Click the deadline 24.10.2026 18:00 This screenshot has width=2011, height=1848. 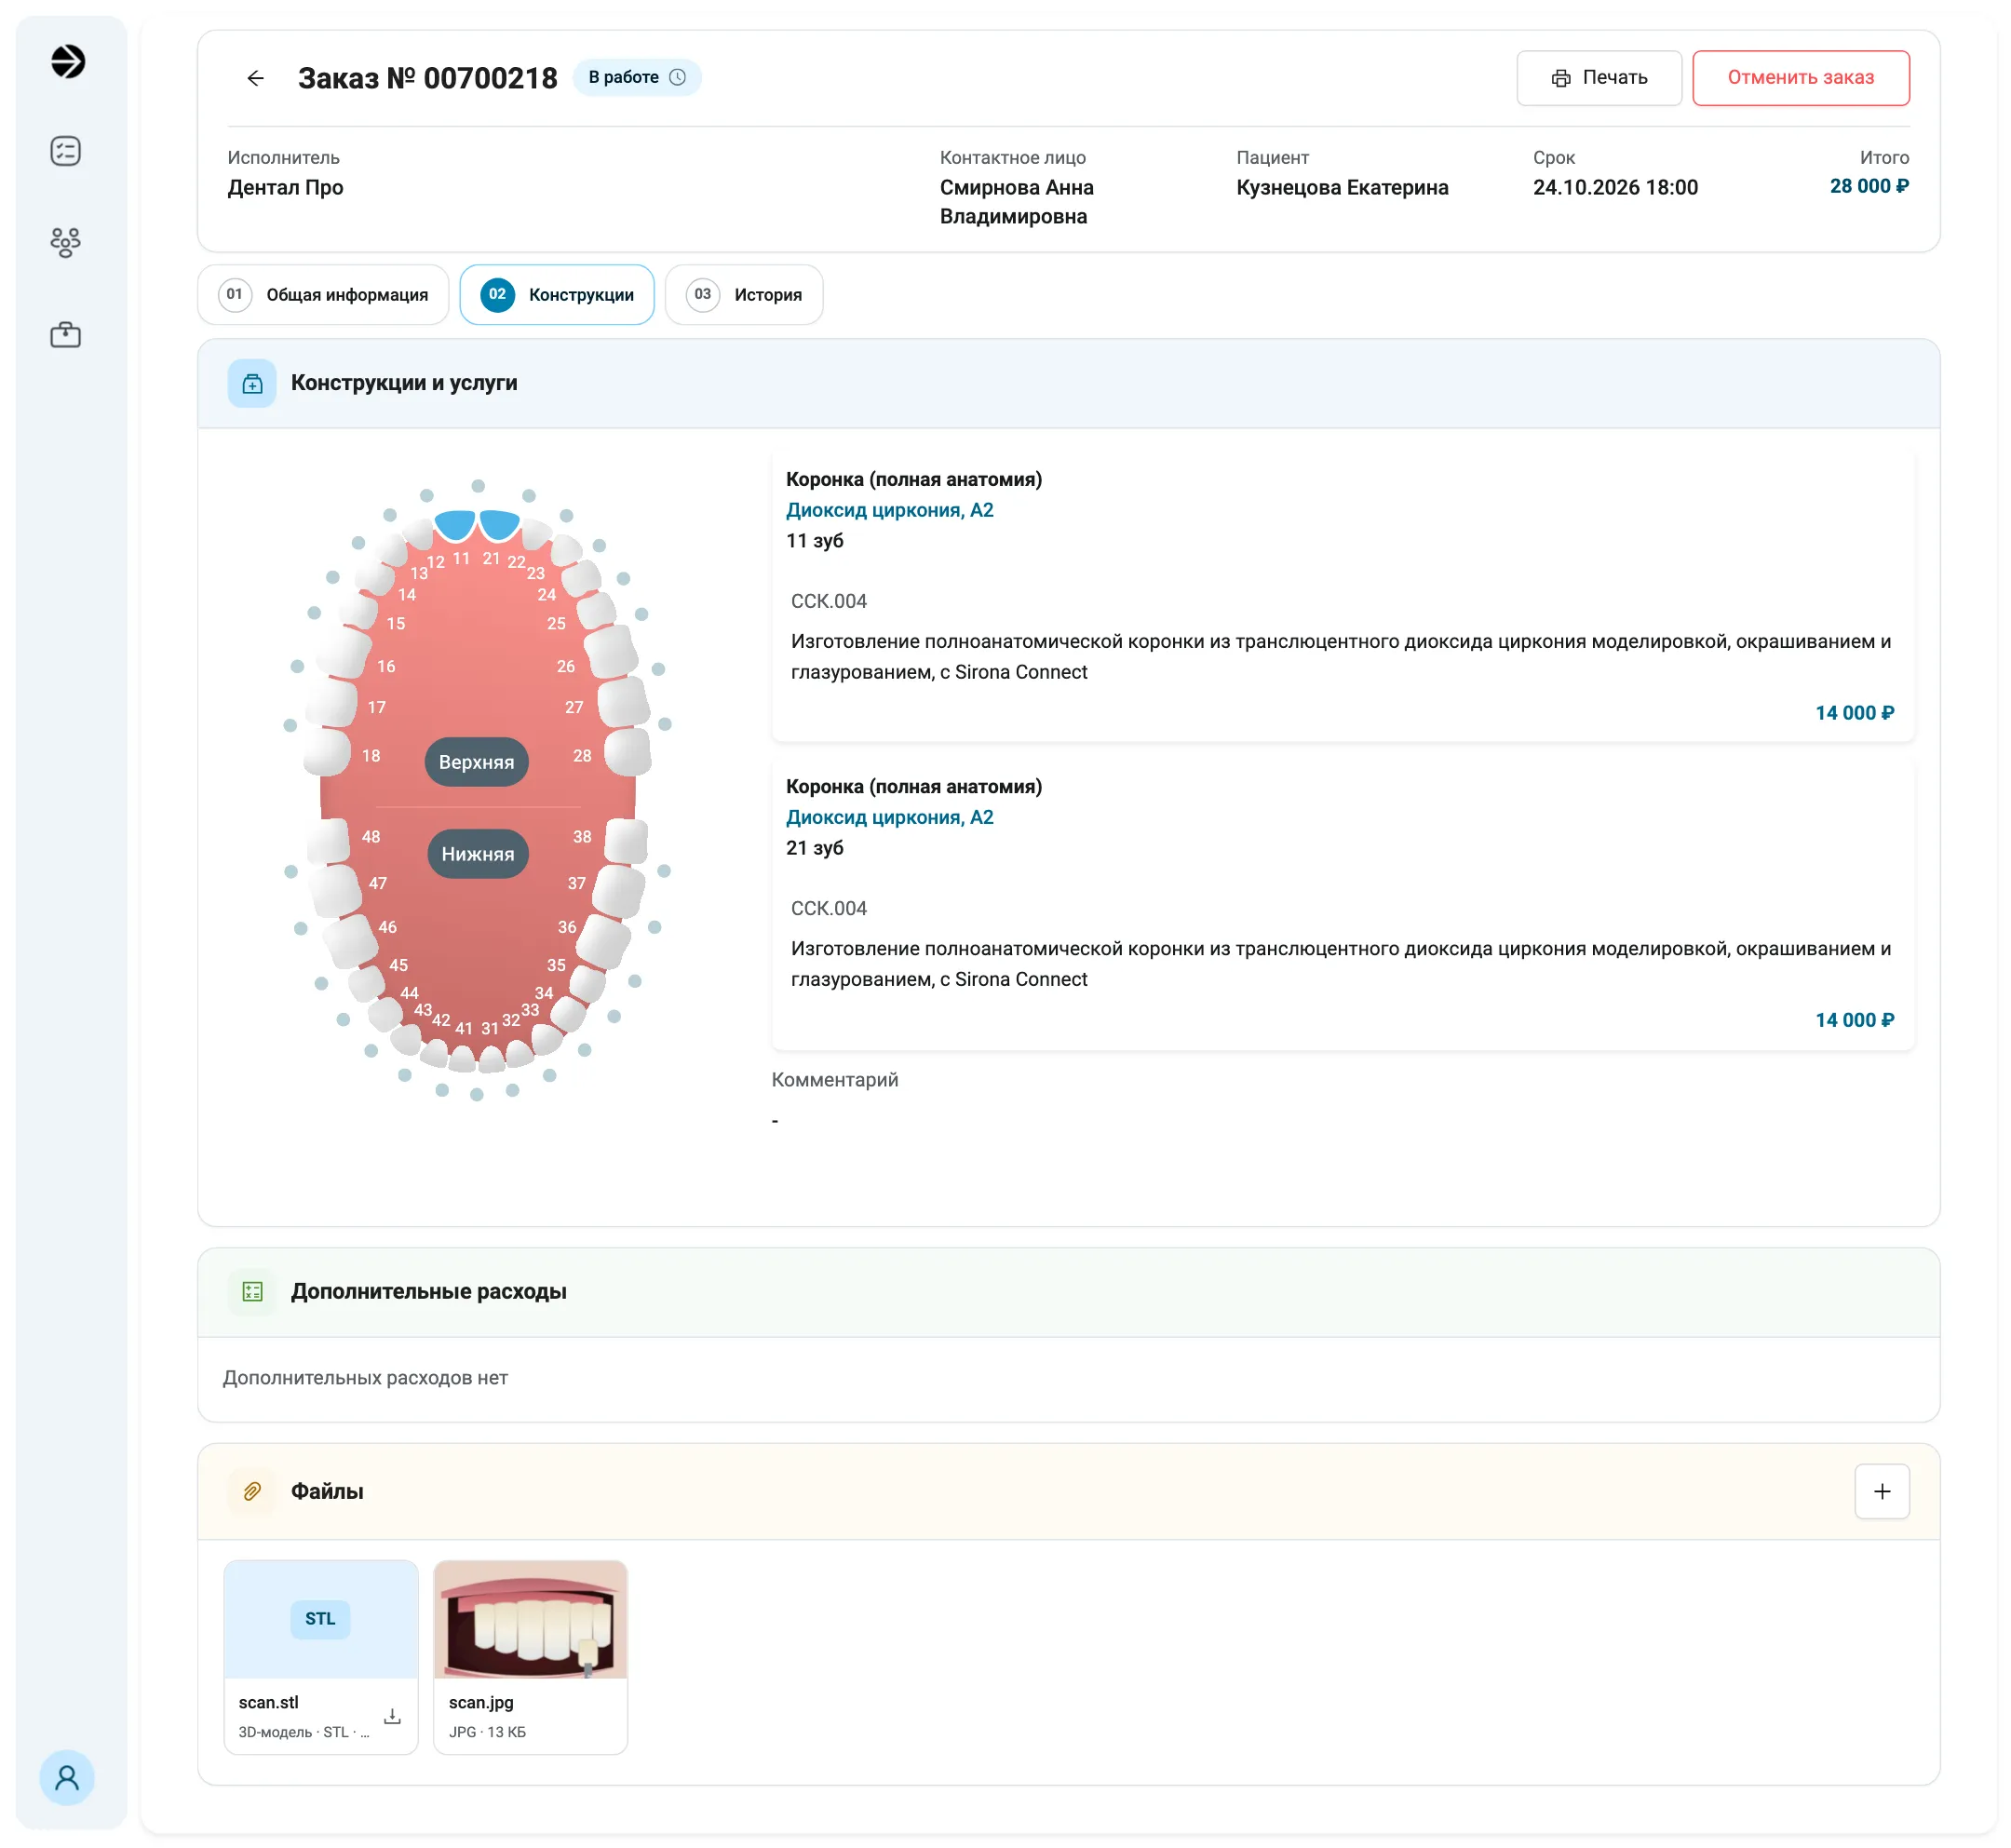tap(1615, 188)
